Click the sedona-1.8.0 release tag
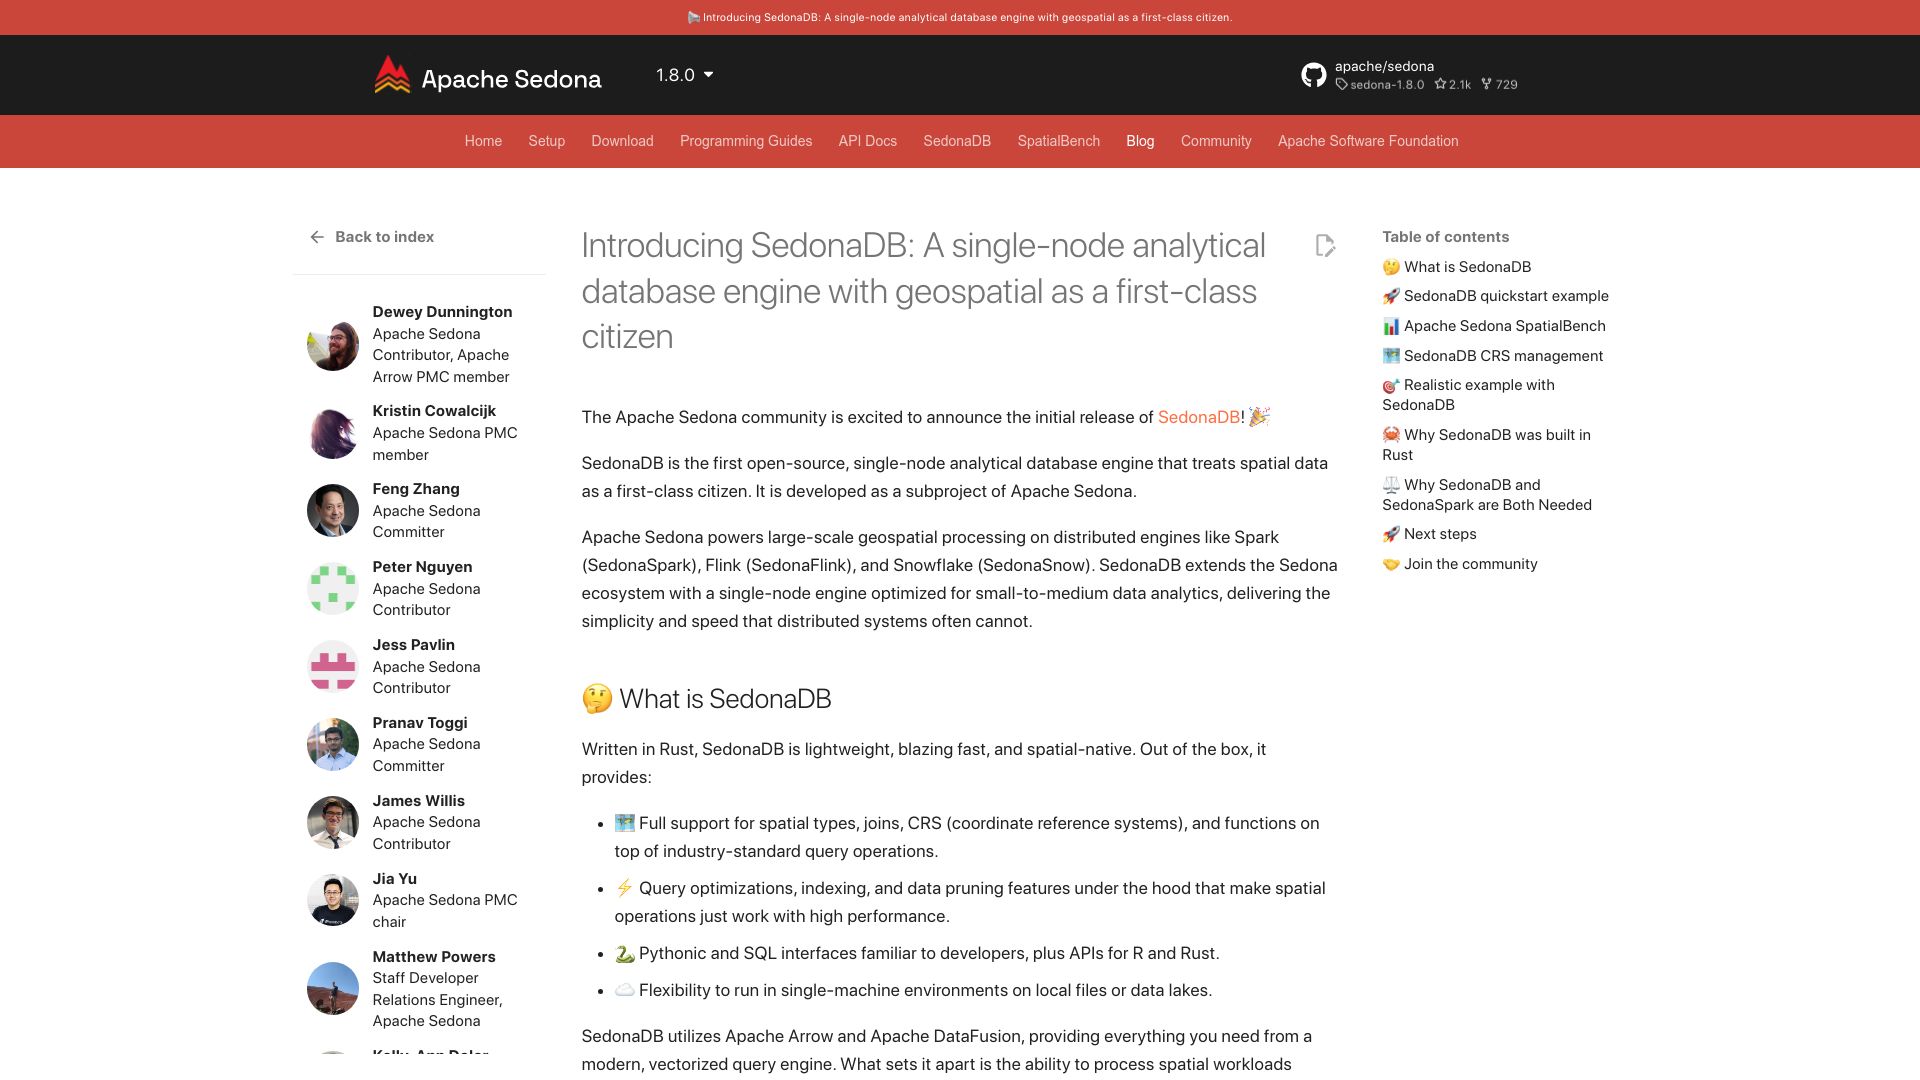This screenshot has height=1080, width=1920. (x=1380, y=85)
